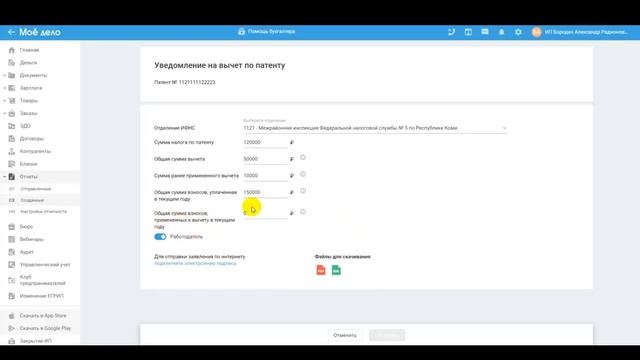The image size is (640, 360).
Task: Click the phone call icon in header
Action: point(451,32)
